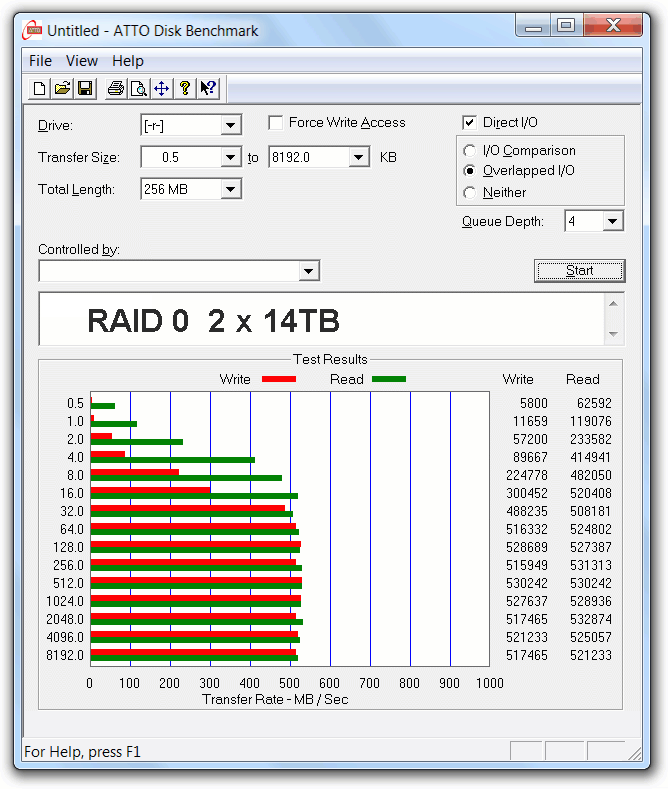The image size is (668, 789).
Task: Click the red Write legend swatch
Action: click(279, 379)
